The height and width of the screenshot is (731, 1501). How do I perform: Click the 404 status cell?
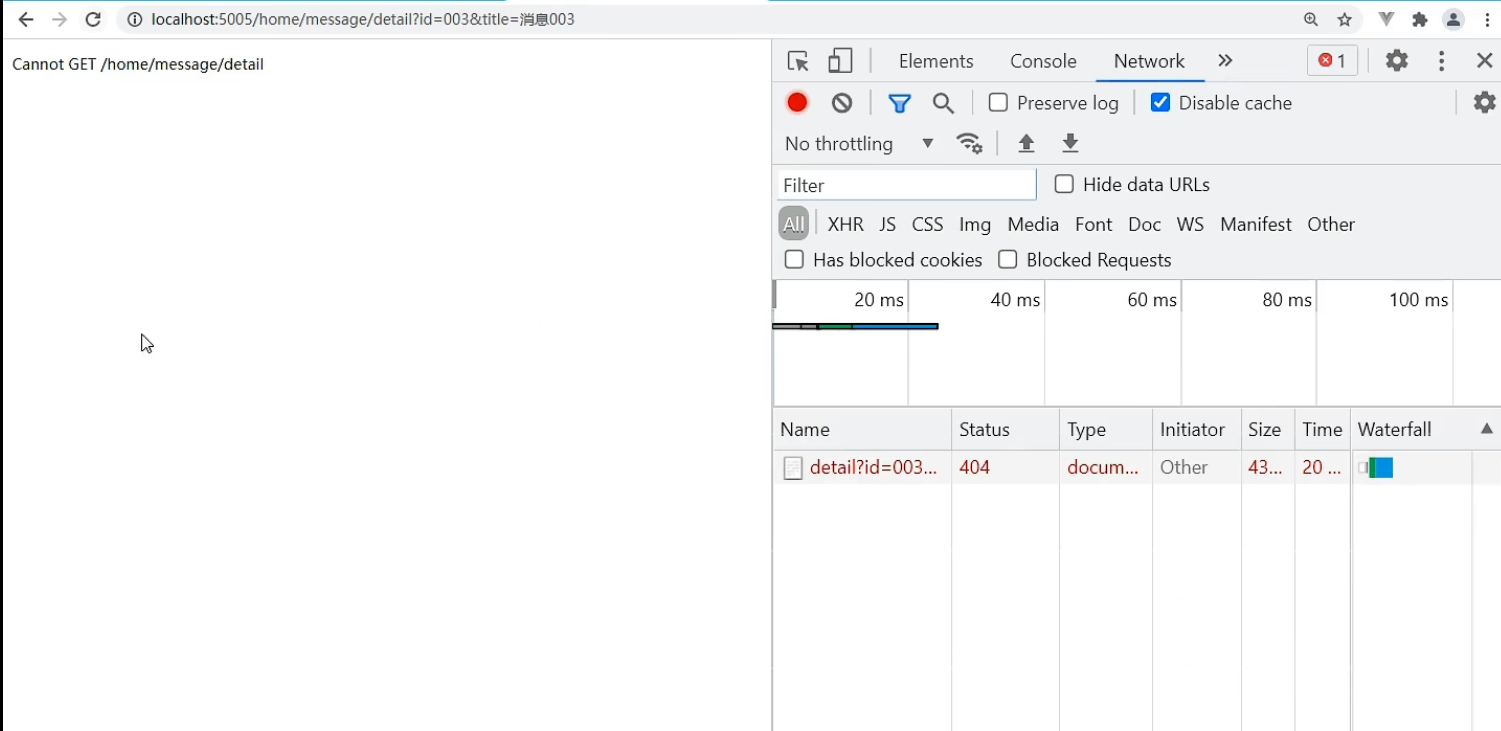(1005, 467)
